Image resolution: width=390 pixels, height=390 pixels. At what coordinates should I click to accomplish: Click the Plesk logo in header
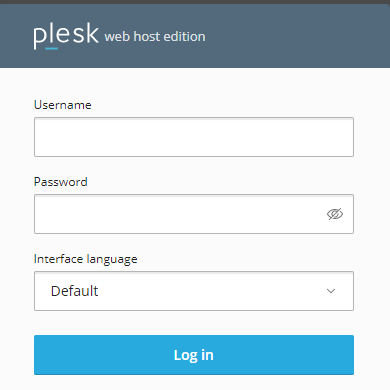point(66,36)
